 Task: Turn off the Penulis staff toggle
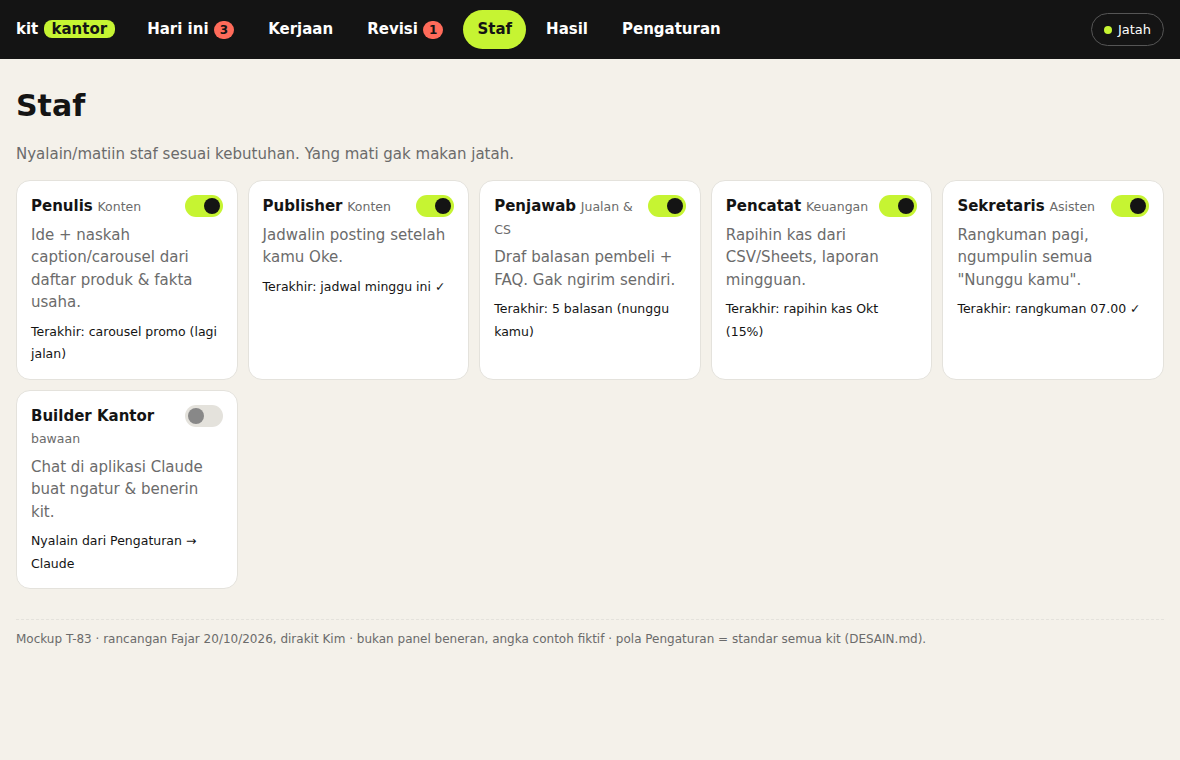(204, 206)
